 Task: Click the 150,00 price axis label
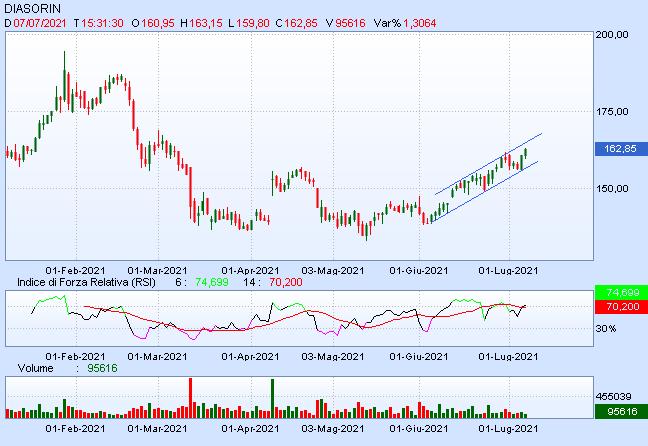(x=612, y=188)
